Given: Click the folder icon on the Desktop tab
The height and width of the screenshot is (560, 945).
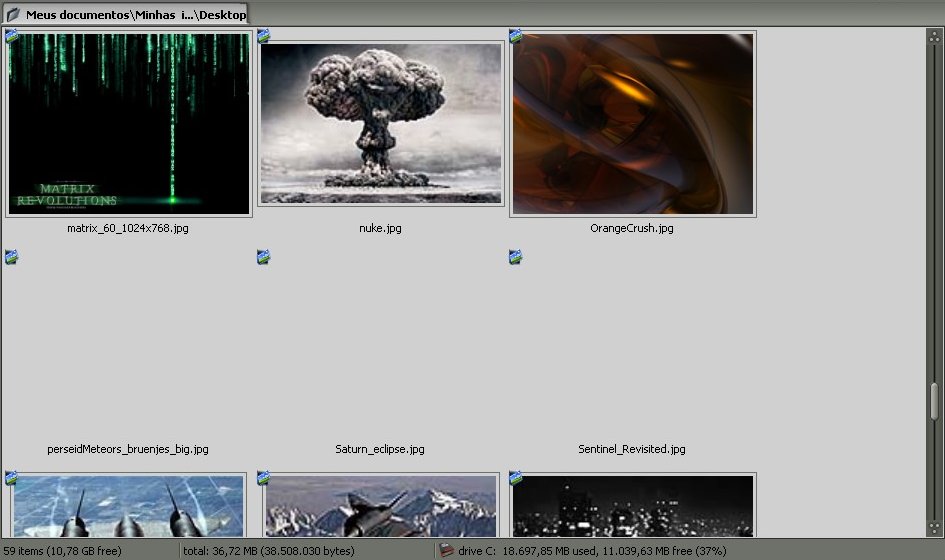Looking at the screenshot, I should coord(13,14).
